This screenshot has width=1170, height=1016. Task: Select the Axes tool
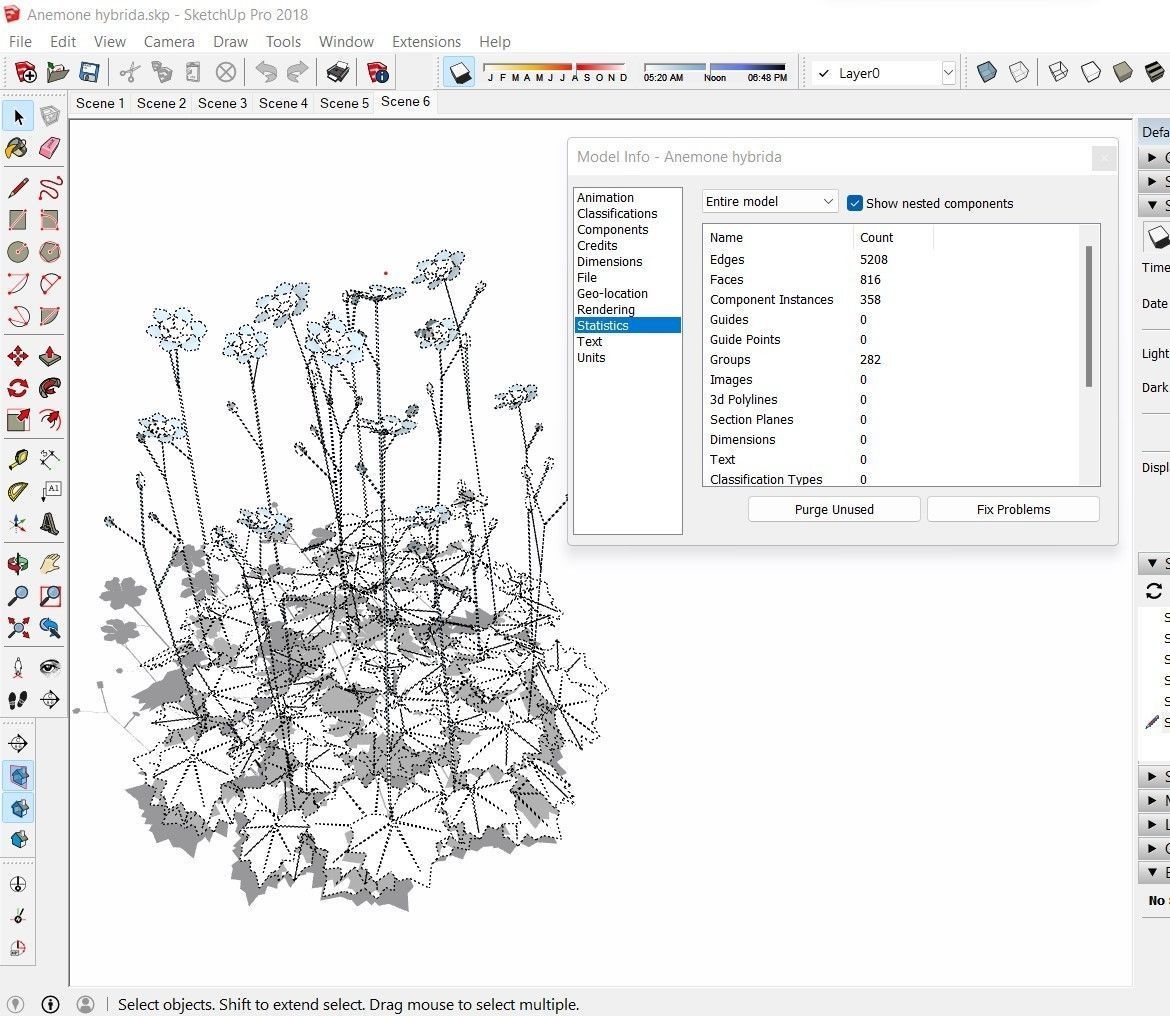(18, 524)
